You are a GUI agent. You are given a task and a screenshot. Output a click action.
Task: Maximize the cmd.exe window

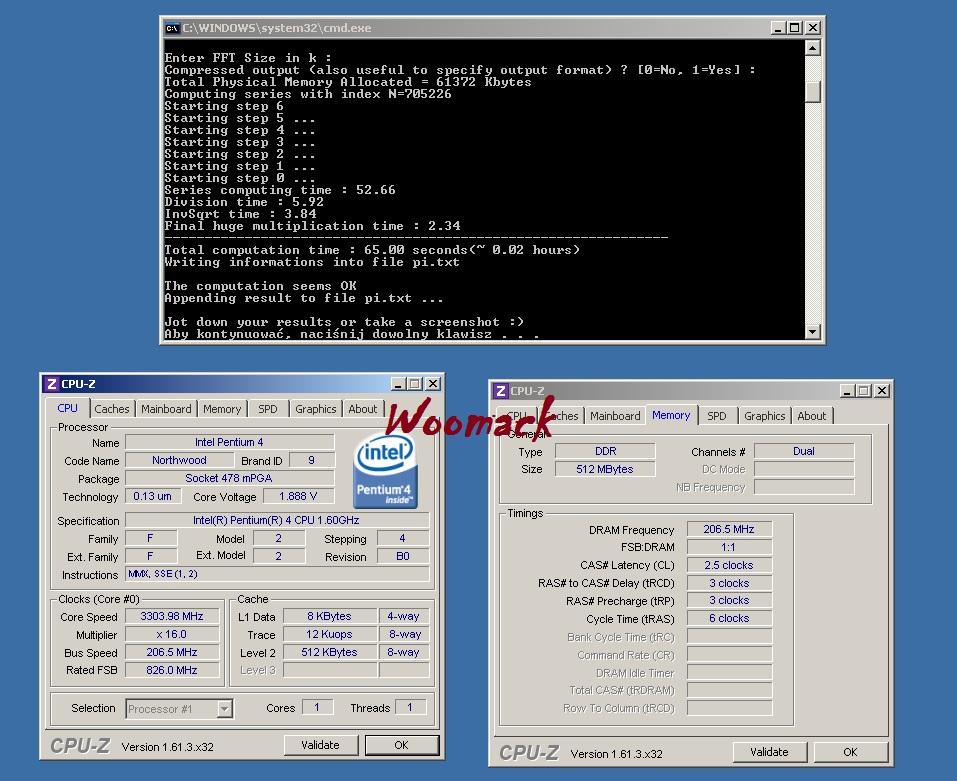(x=795, y=28)
